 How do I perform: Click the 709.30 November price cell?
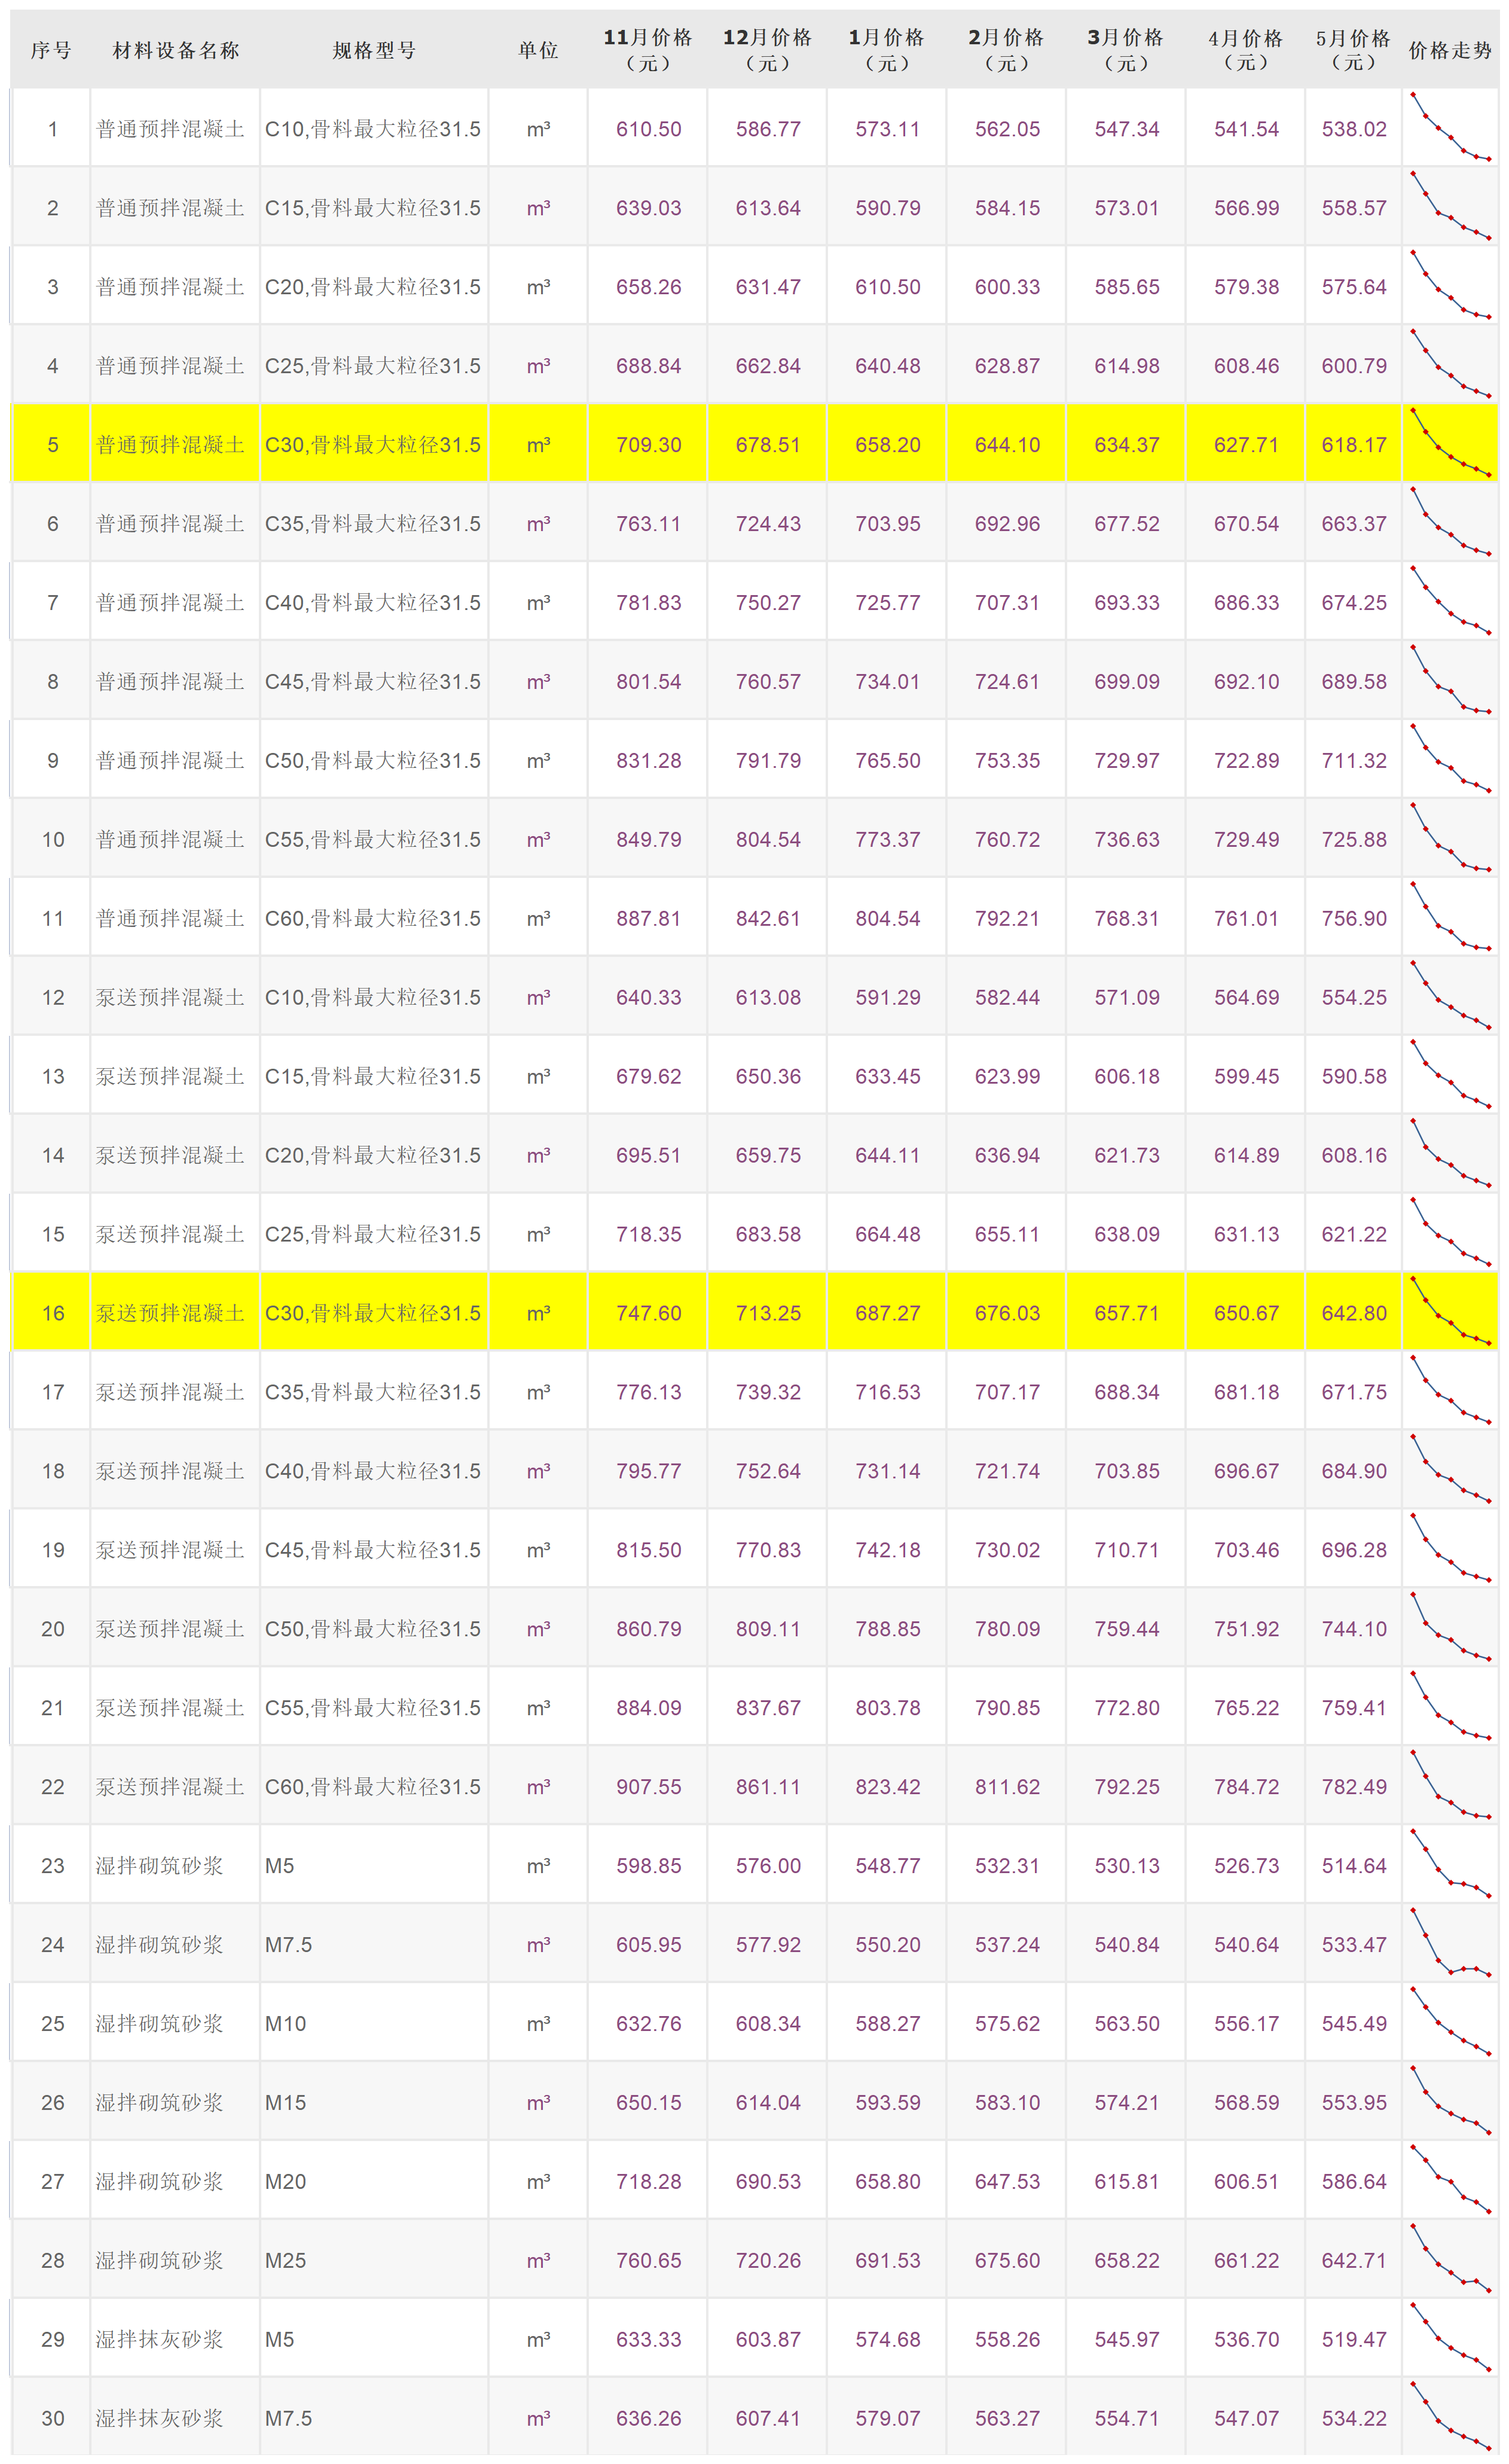pos(648,444)
